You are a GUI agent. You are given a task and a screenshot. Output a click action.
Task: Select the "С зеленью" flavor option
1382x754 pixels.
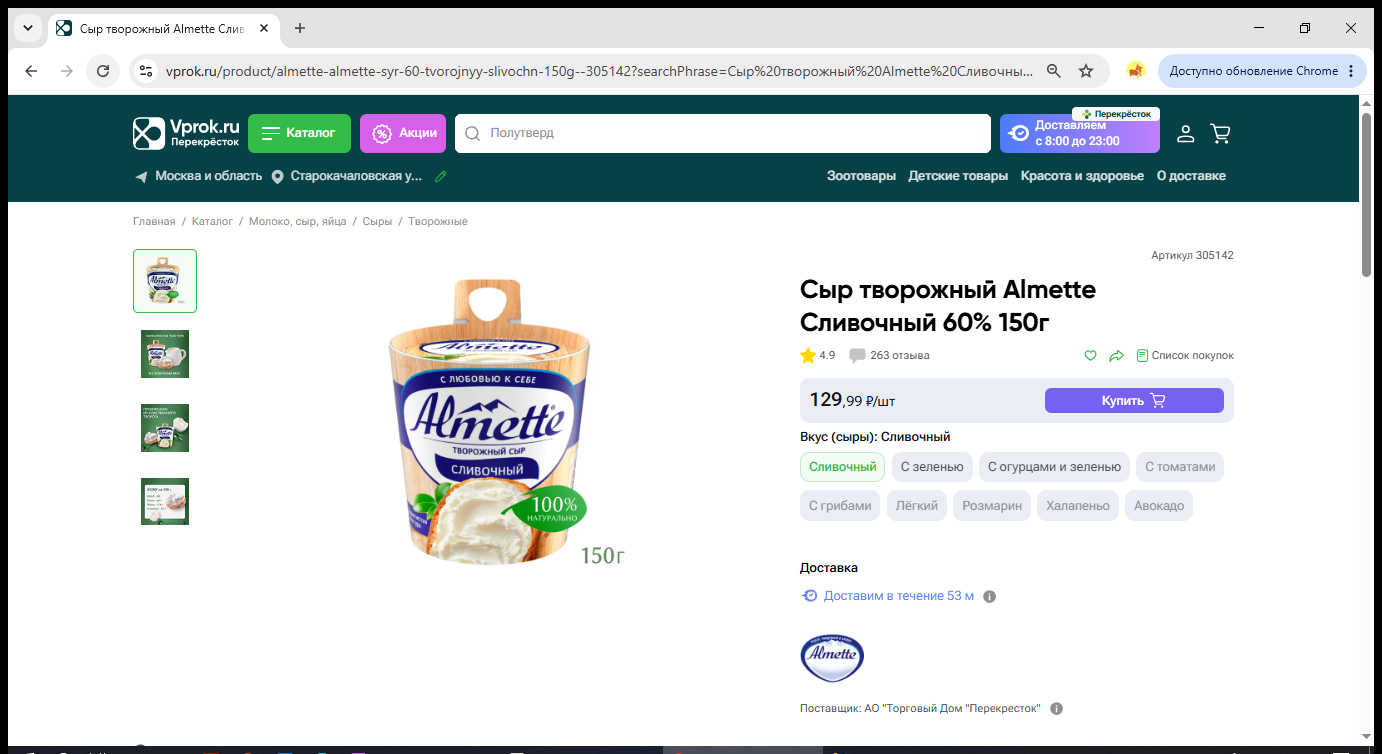click(x=932, y=467)
